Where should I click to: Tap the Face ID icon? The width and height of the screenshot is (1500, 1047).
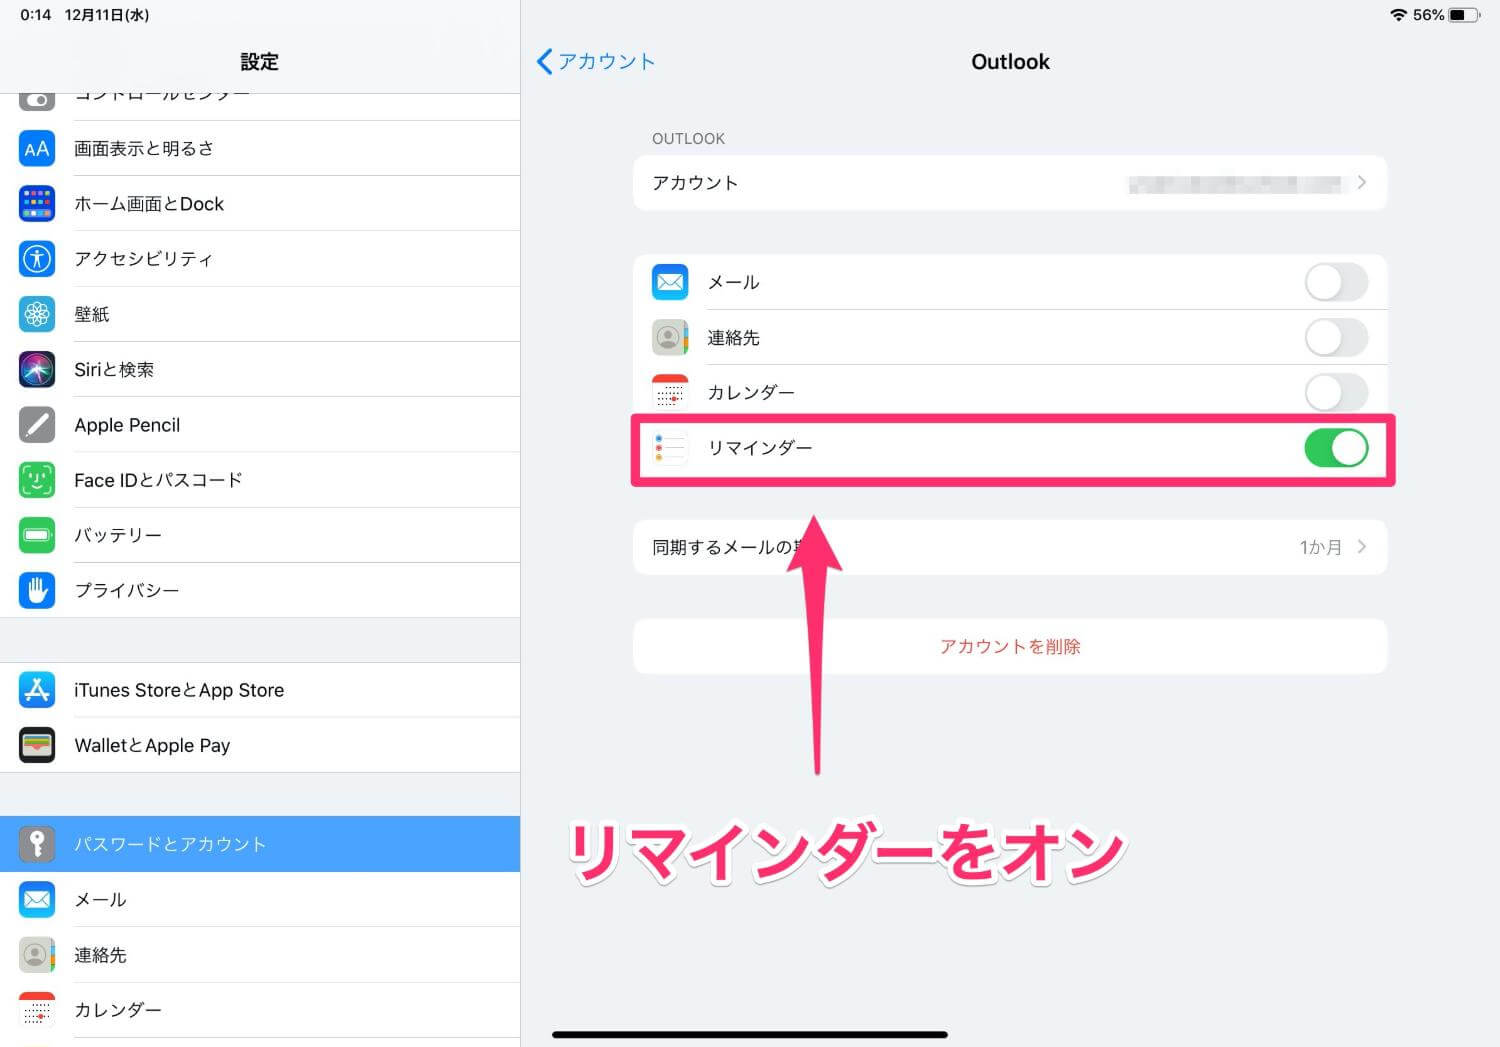tap(37, 480)
